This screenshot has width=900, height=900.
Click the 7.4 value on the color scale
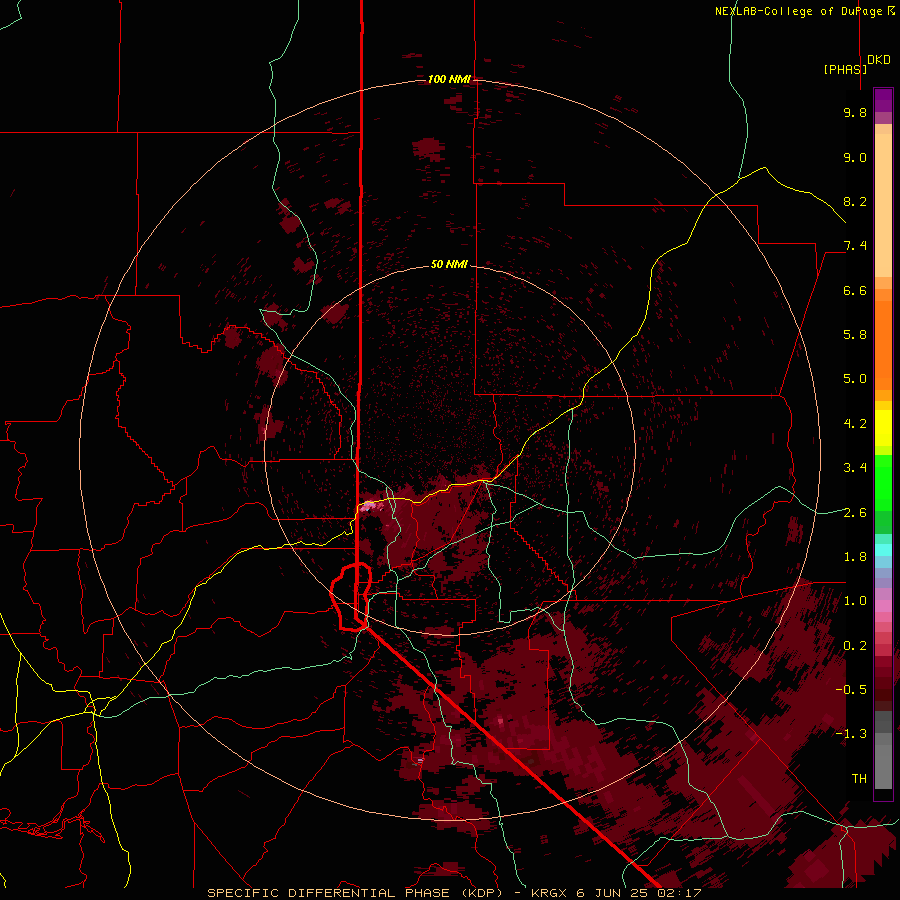click(x=855, y=246)
